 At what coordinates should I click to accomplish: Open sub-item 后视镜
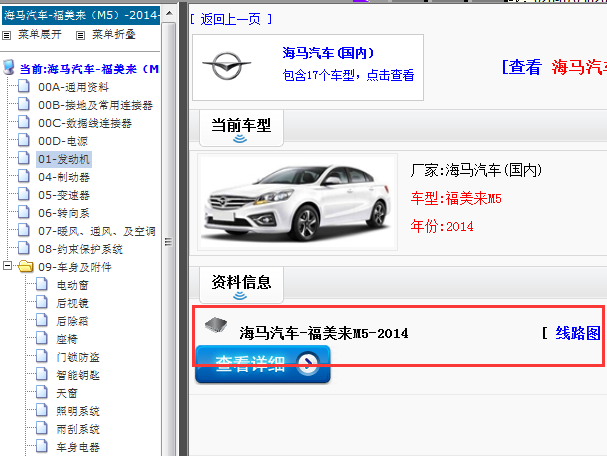pos(72,303)
